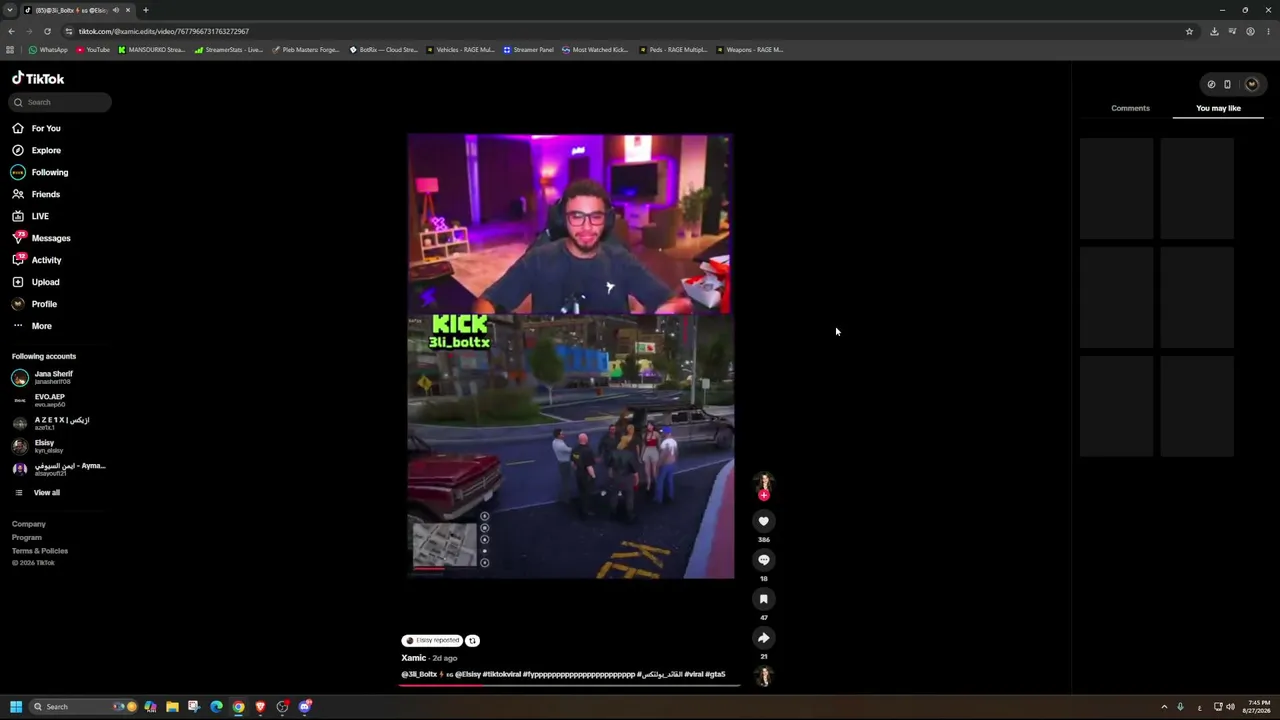This screenshot has height=720, width=1280.
Task: Switch to the You may like tab
Action: 1218,108
